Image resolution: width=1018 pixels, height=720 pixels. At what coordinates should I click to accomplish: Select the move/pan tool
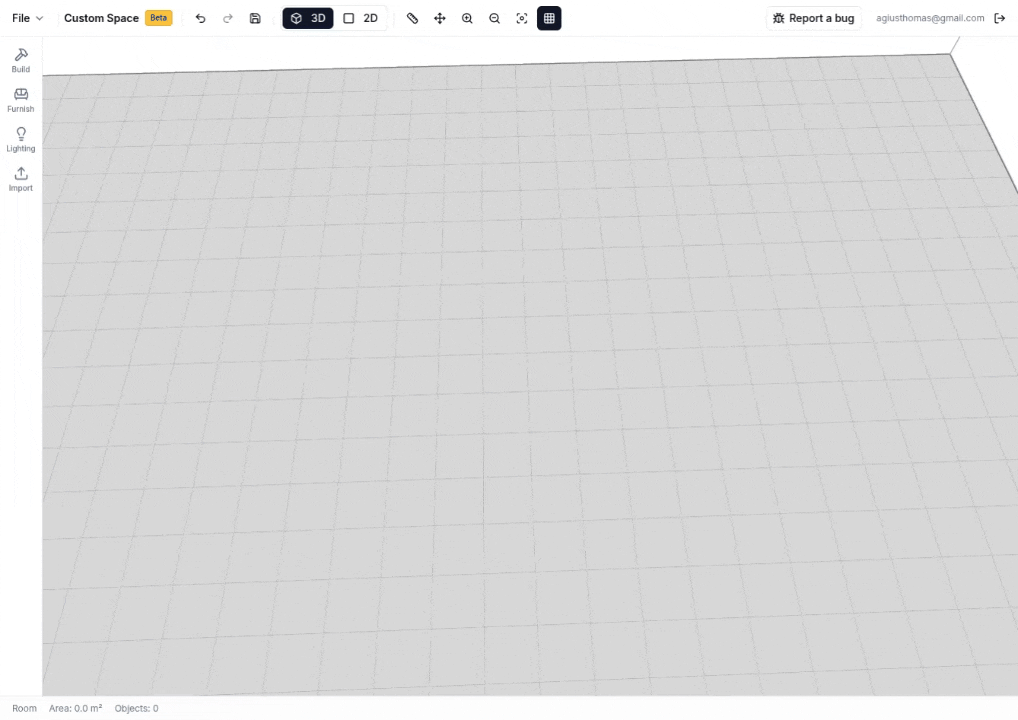(440, 18)
